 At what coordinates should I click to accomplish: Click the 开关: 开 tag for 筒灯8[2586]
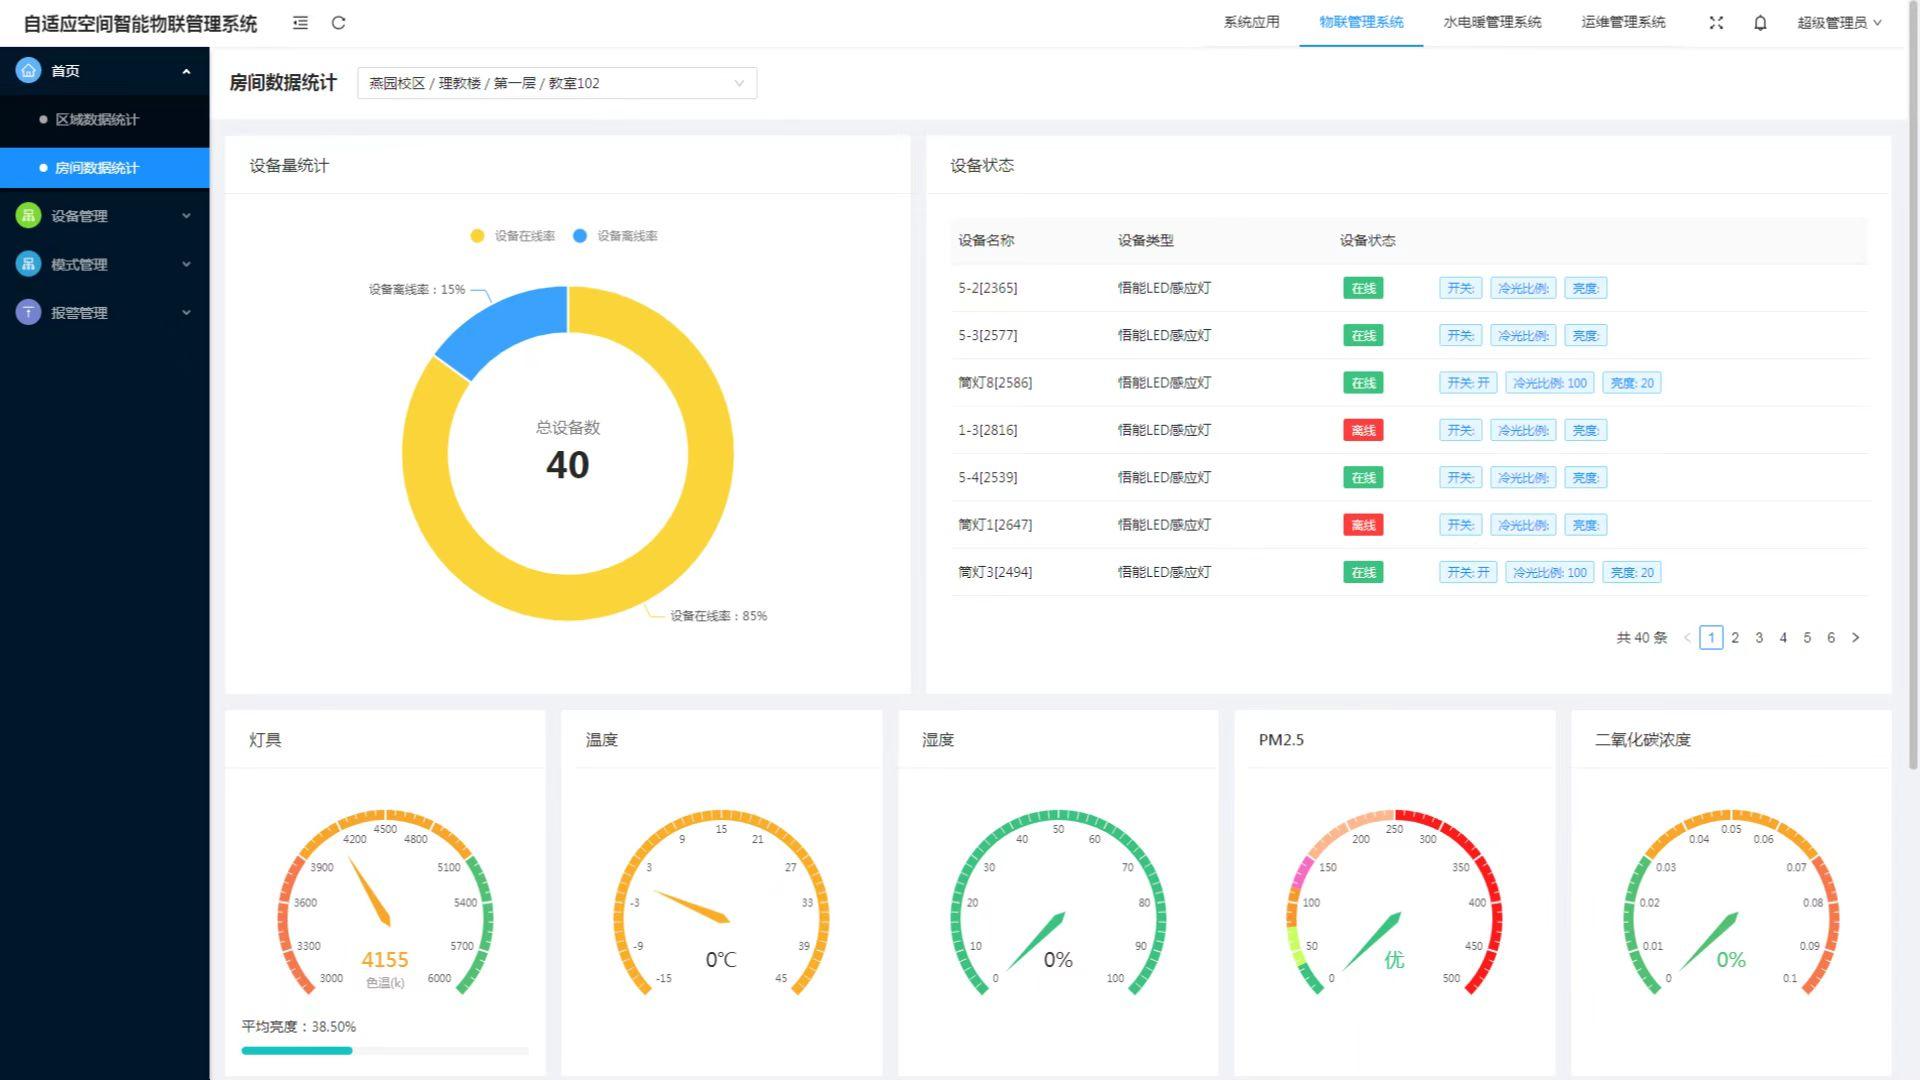(1468, 383)
